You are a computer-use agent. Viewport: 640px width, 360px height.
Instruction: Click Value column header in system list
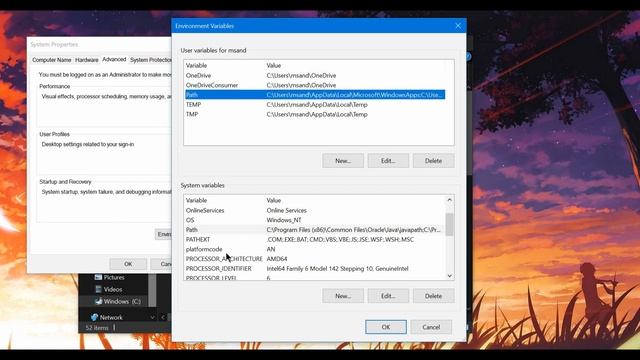273,200
